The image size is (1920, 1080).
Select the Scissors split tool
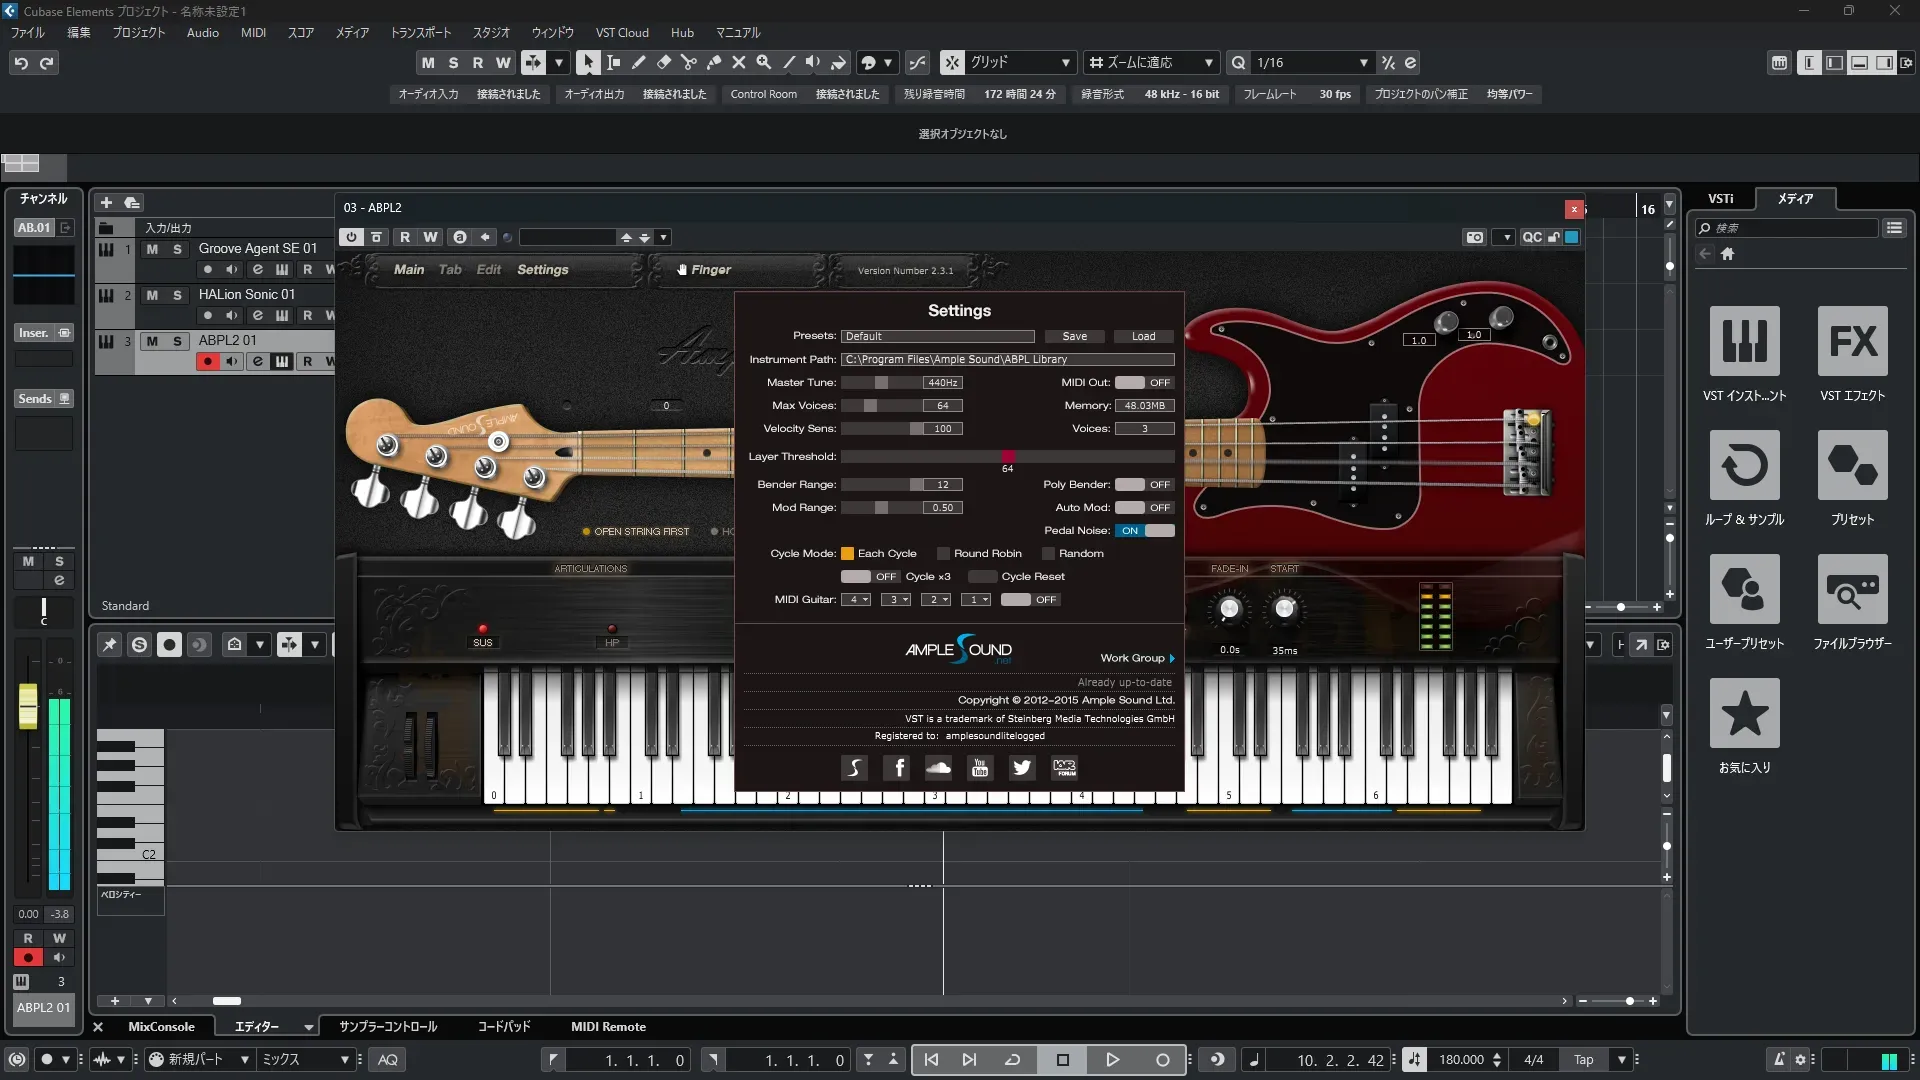(x=688, y=63)
